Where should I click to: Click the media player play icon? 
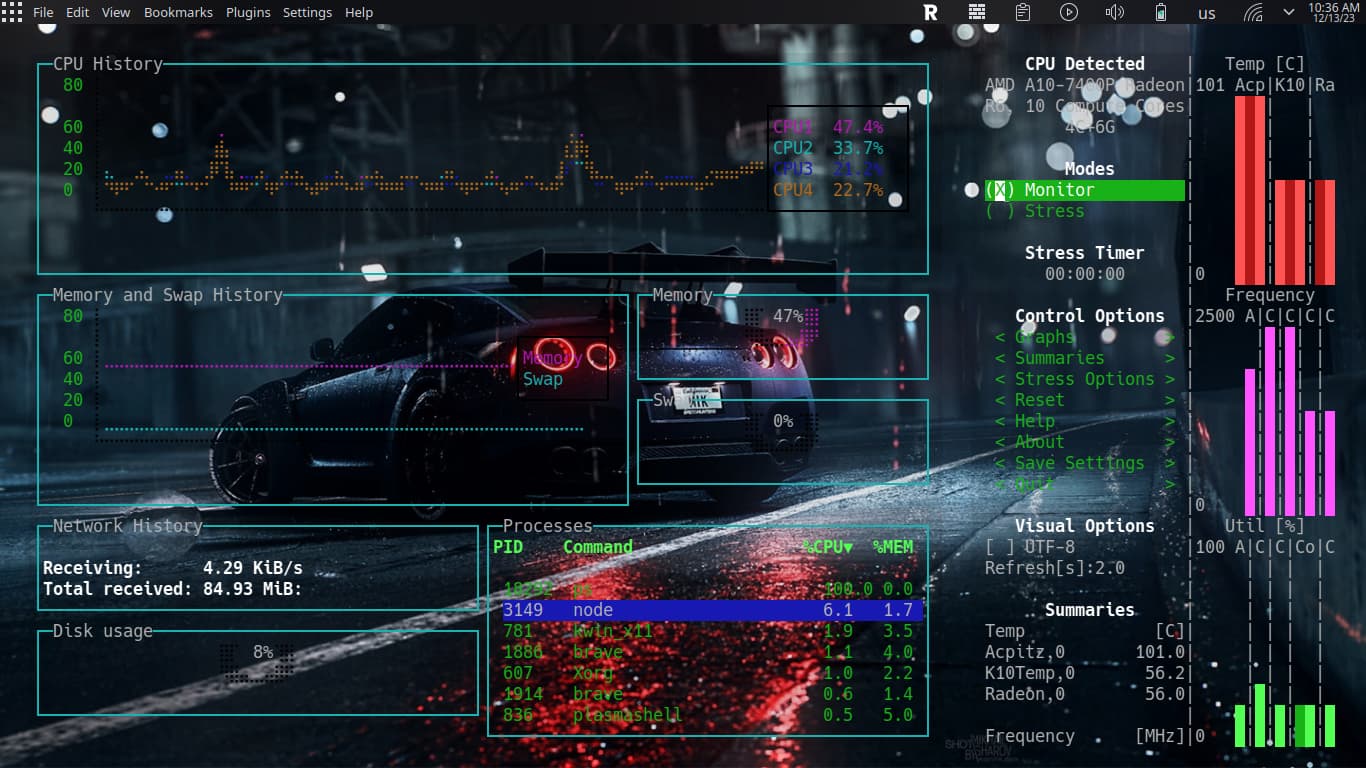pos(1069,12)
